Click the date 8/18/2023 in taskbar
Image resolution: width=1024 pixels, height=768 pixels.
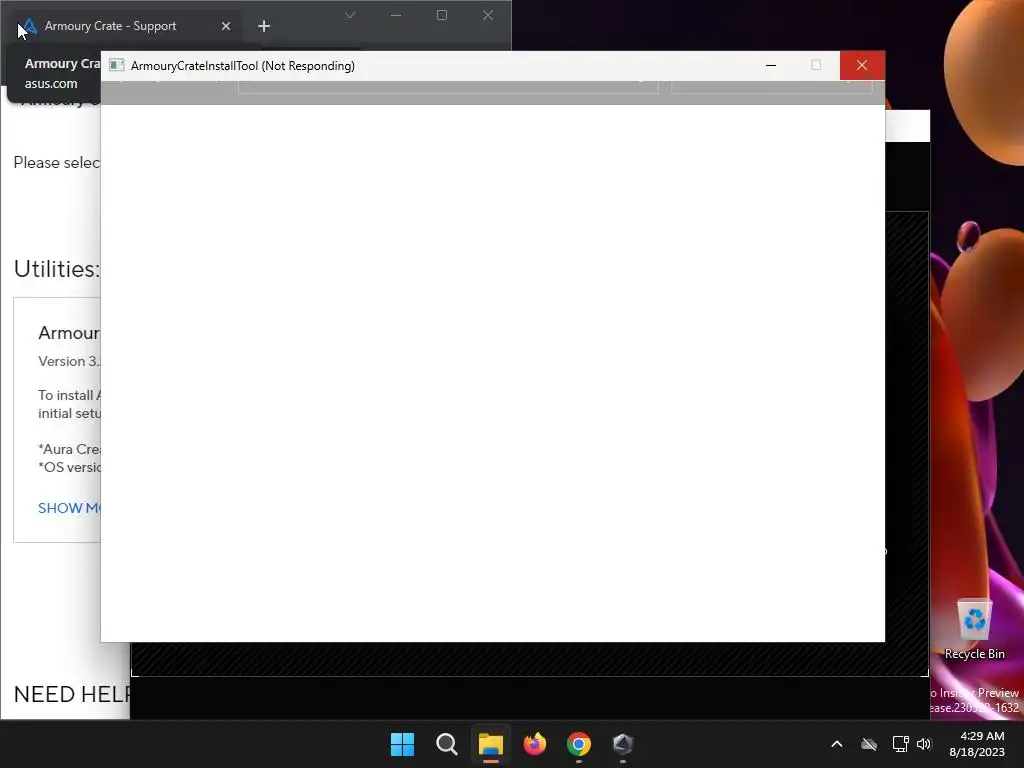[x=976, y=752]
